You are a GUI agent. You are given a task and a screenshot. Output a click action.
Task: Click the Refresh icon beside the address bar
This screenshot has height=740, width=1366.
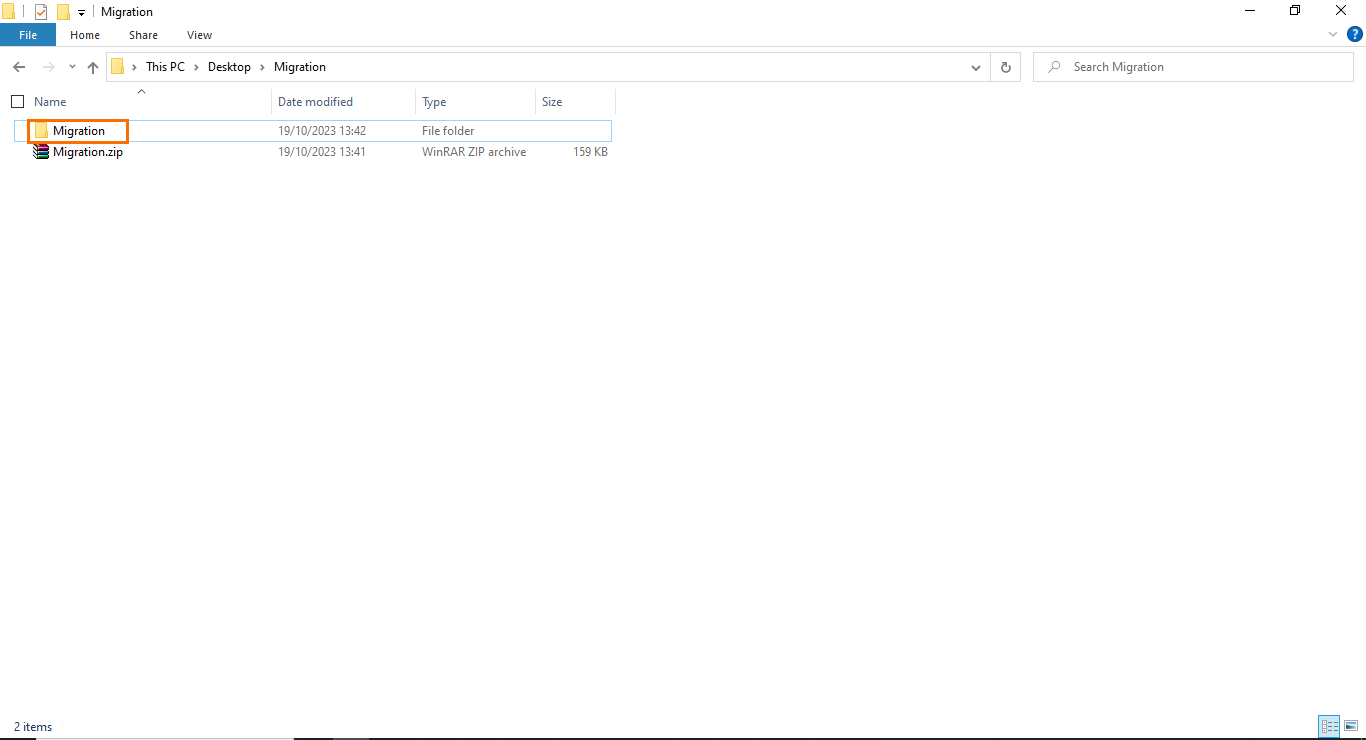coord(1005,66)
